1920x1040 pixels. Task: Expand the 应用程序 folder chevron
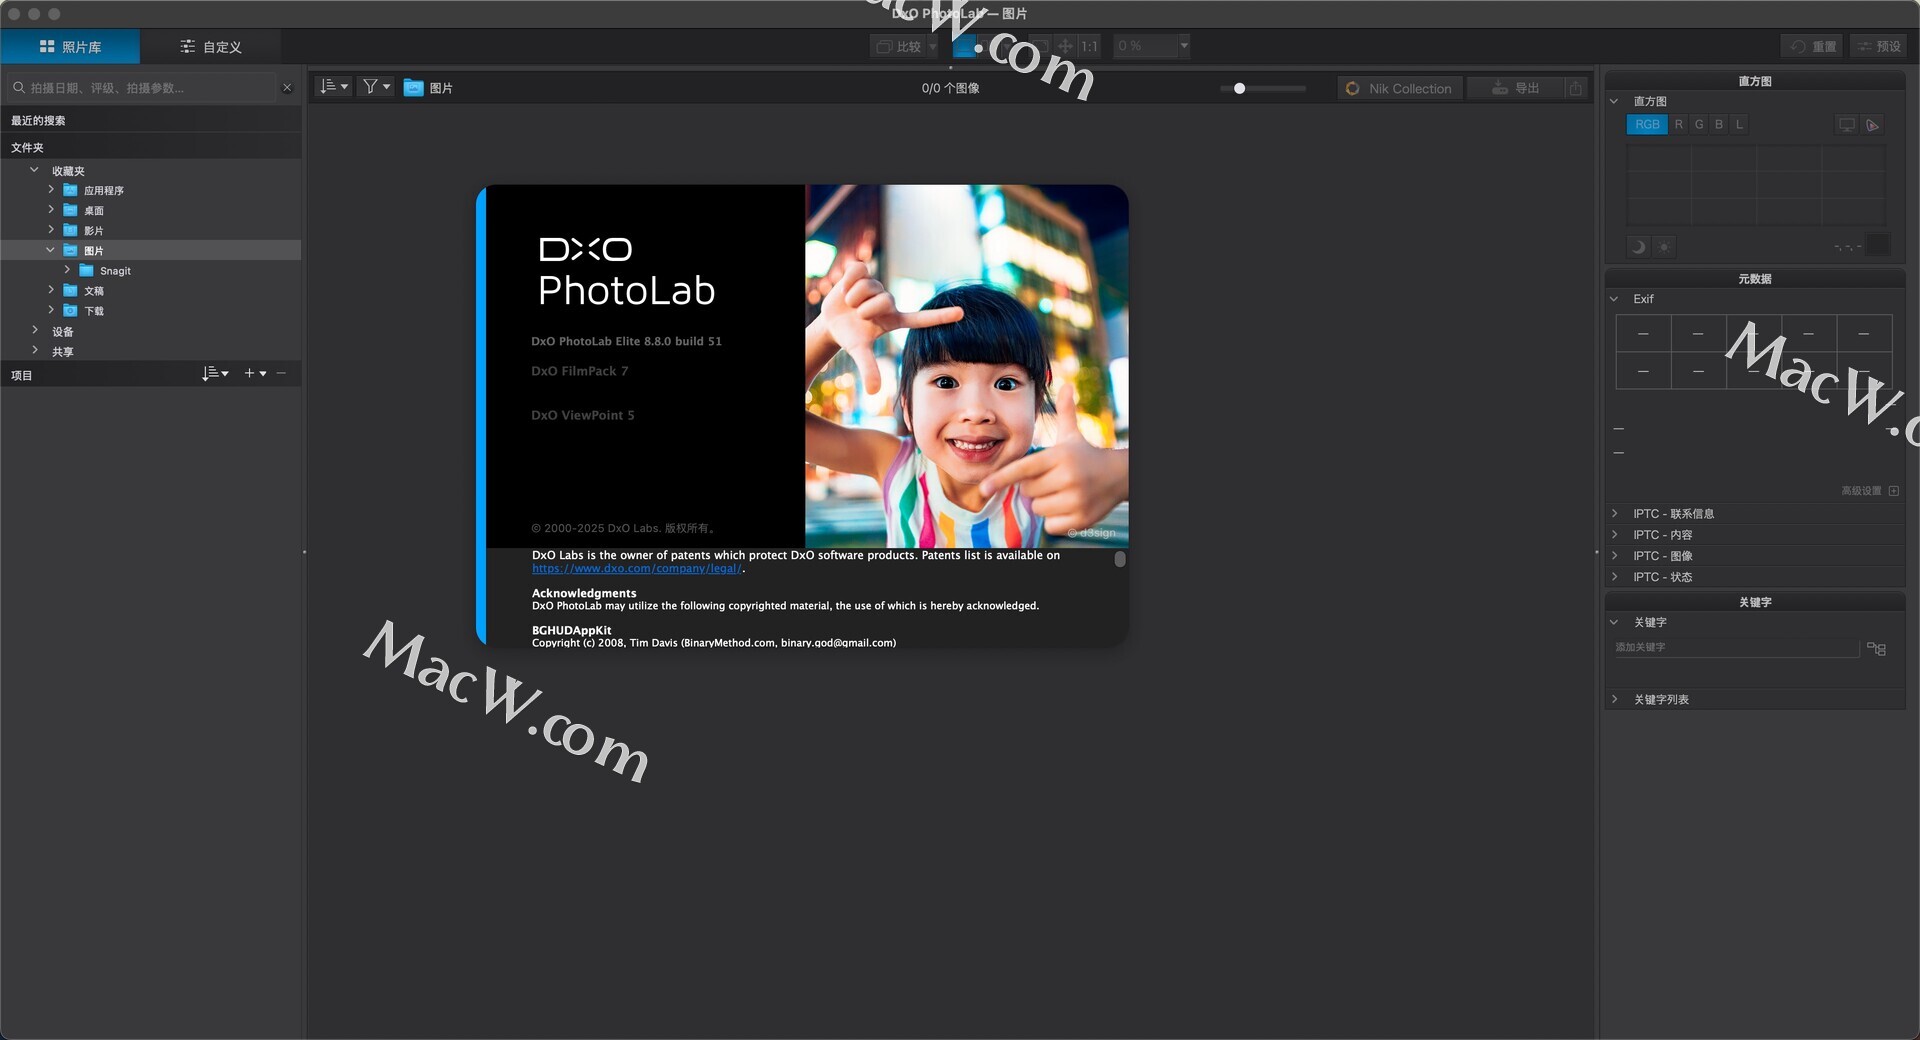pos(51,189)
